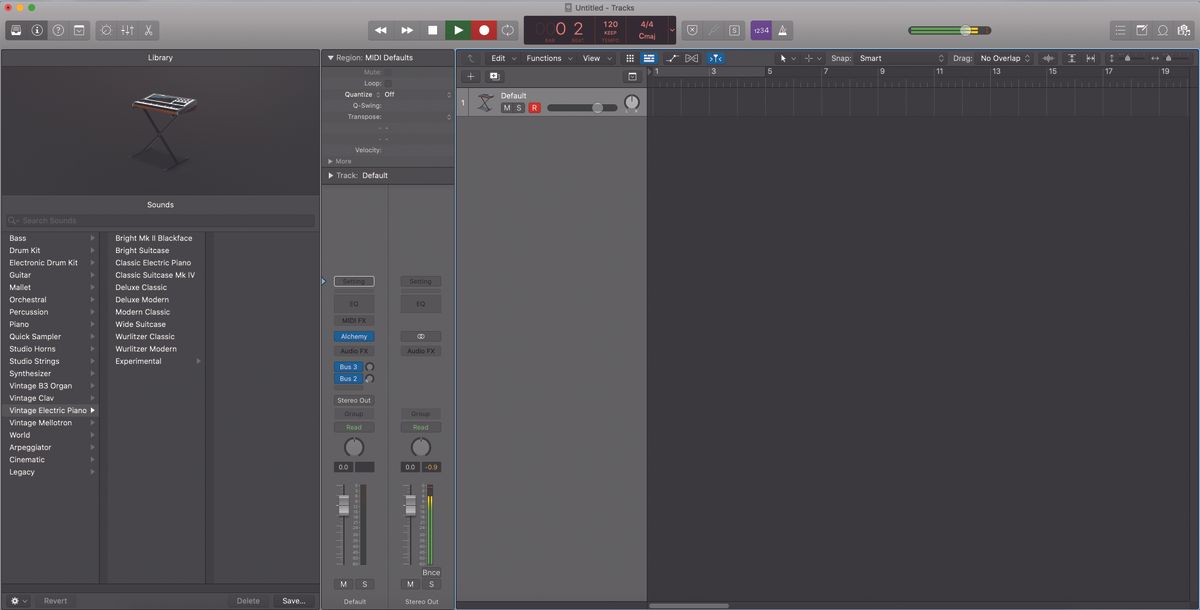The width and height of the screenshot is (1200, 610).
Task: Enable Flex mode
Action: pyautogui.click(x=691, y=58)
